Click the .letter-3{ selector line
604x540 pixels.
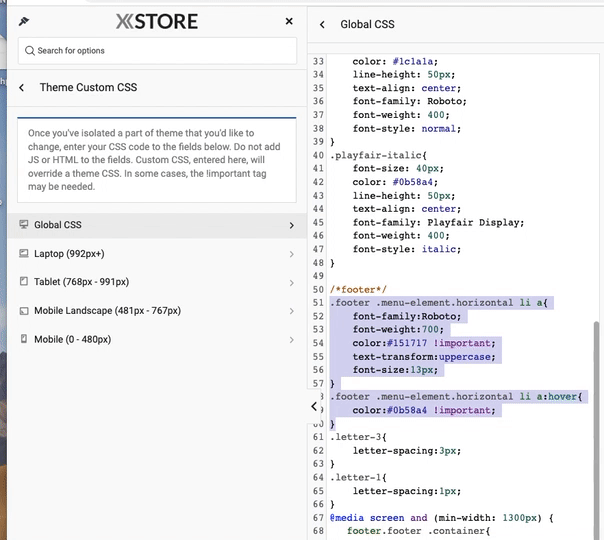tap(358, 437)
